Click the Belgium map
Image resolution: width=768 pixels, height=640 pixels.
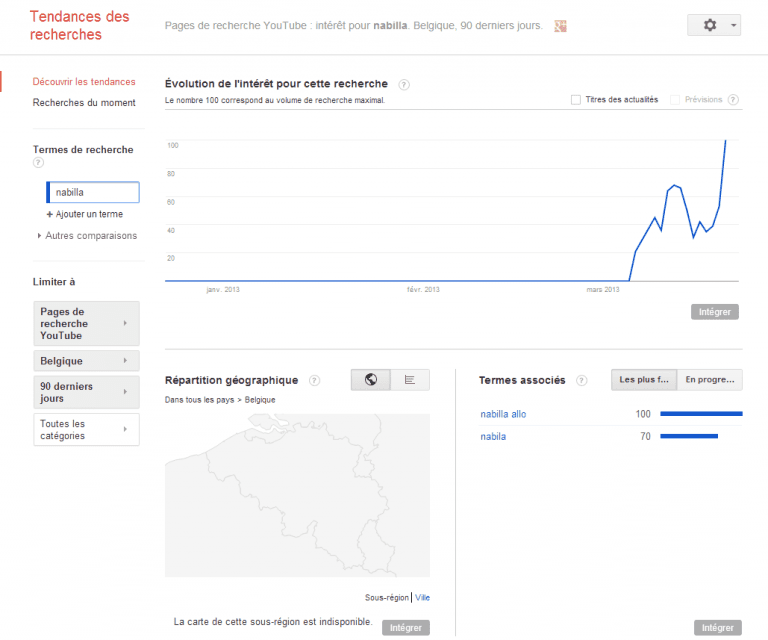point(297,495)
